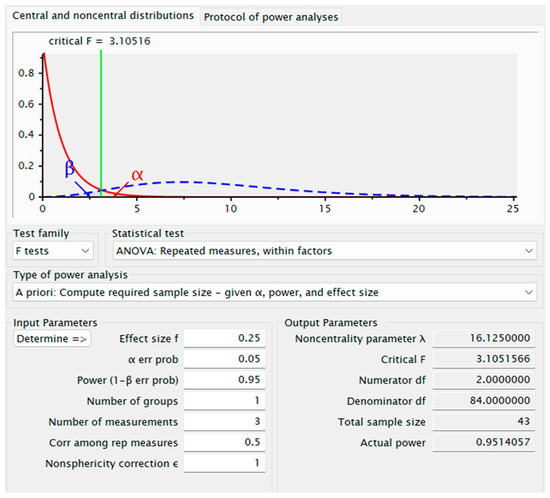Screen dimensions: 550x498
Task: Click the green critical F line
Action: point(101,123)
